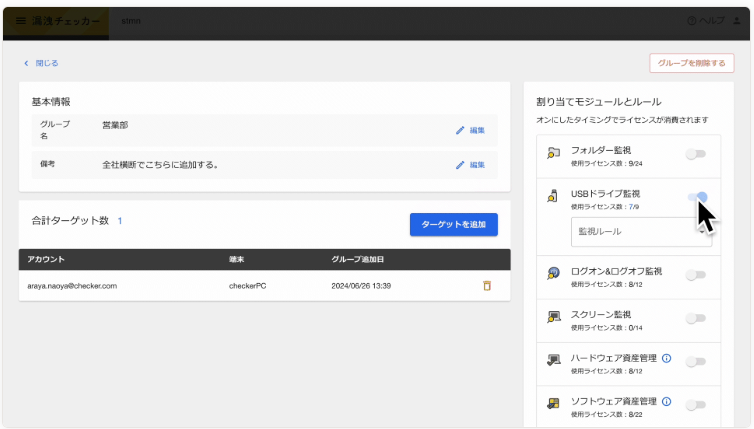Image resolution: width=754 pixels, height=429 pixels.
Task: Turn on ログオン&ログオフ監視 switch
Action: [696, 275]
